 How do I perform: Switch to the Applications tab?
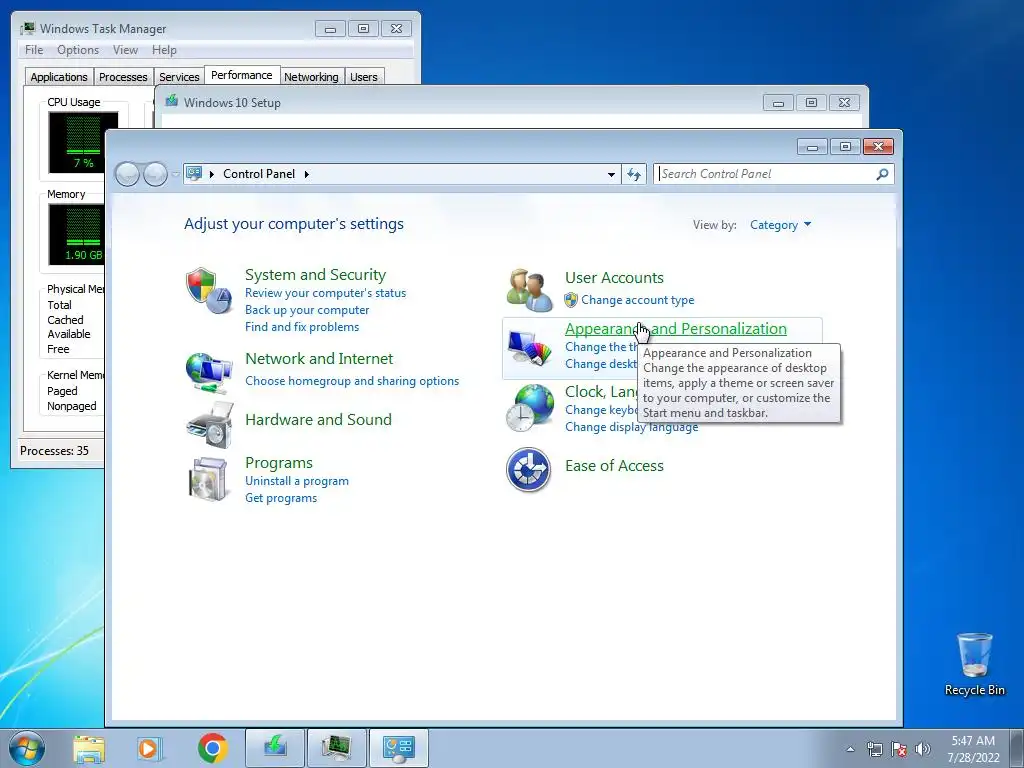[x=59, y=77]
